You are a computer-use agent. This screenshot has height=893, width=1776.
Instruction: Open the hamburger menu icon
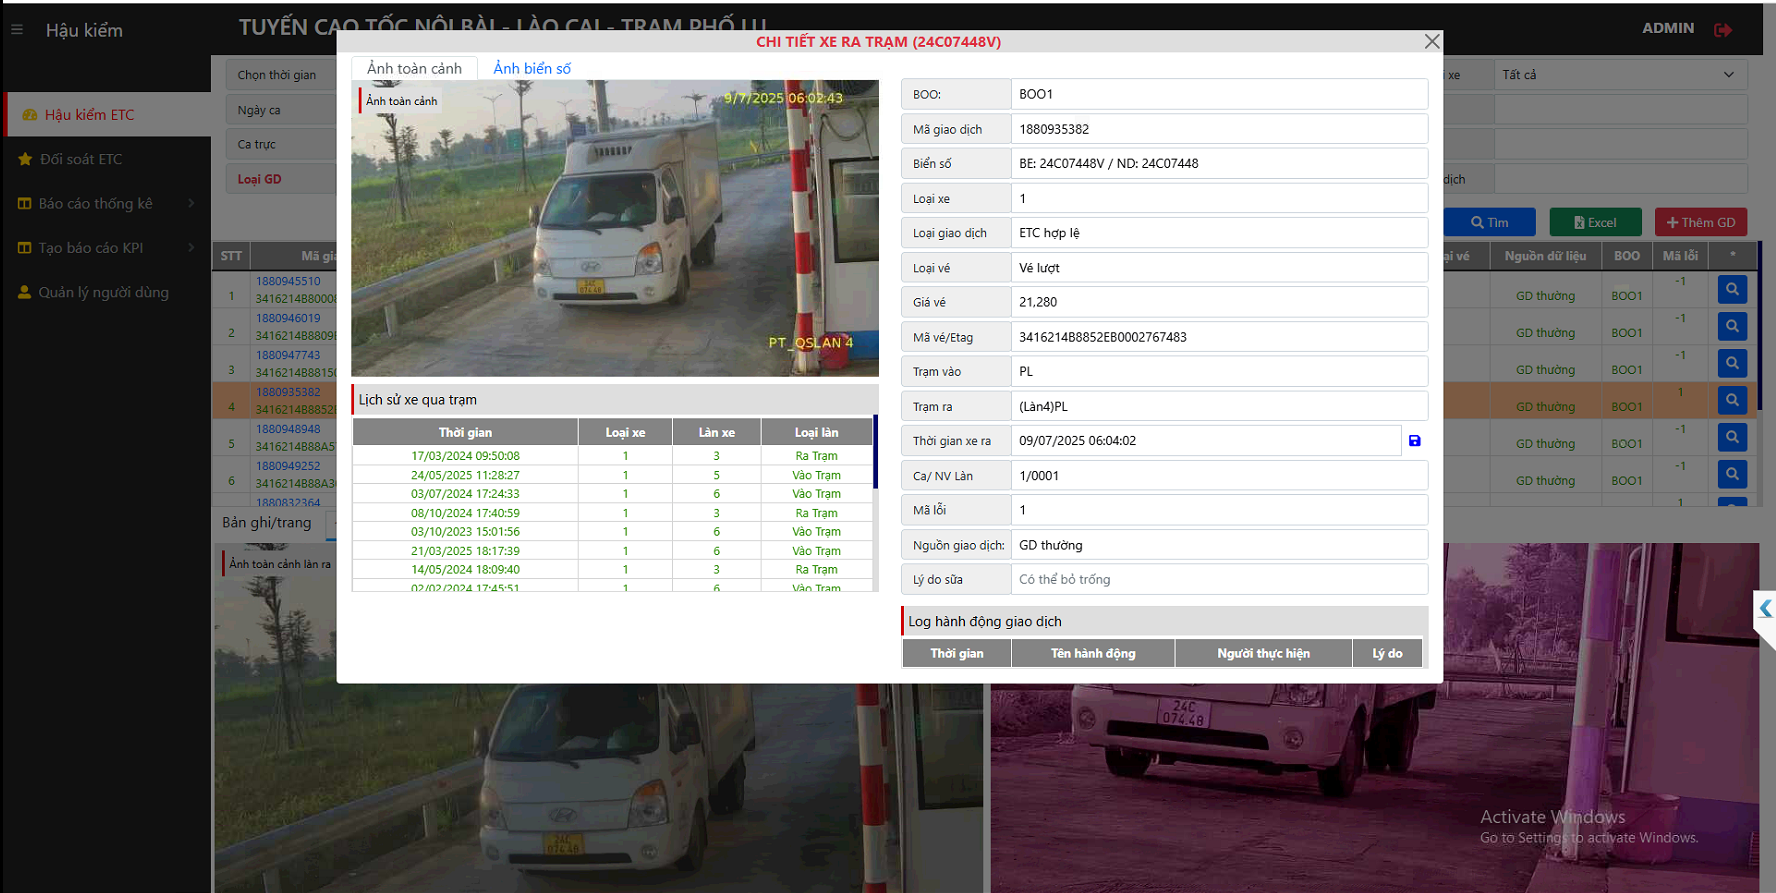coord(17,30)
